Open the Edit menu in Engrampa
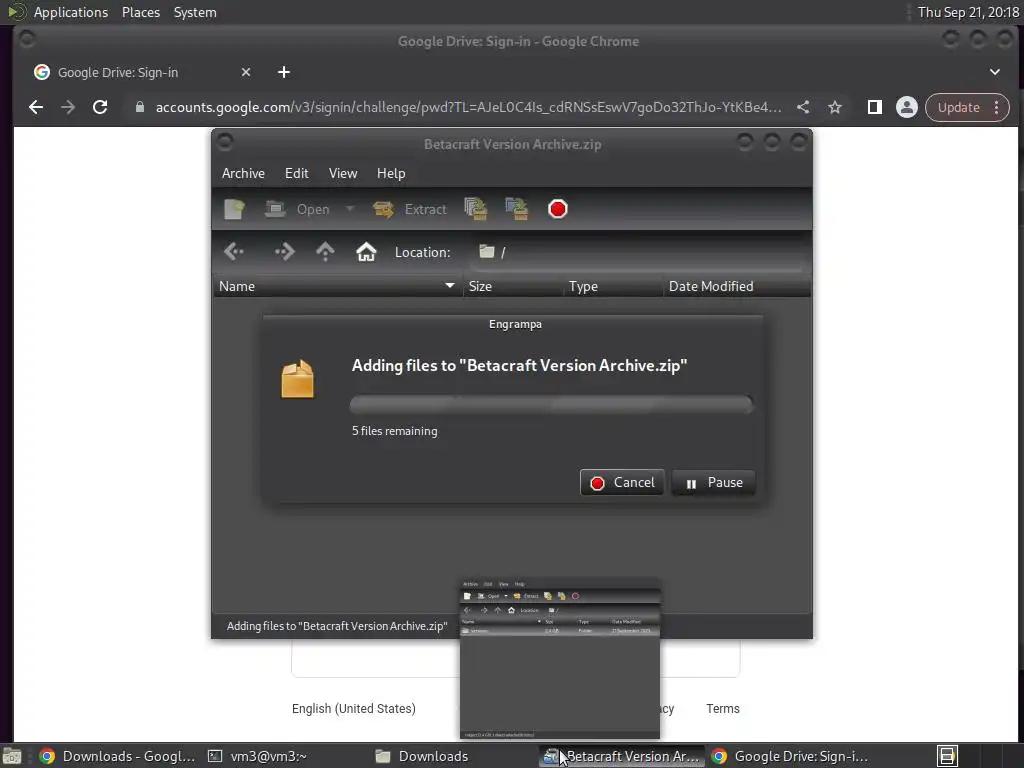The height and width of the screenshot is (768, 1024). [x=296, y=173]
